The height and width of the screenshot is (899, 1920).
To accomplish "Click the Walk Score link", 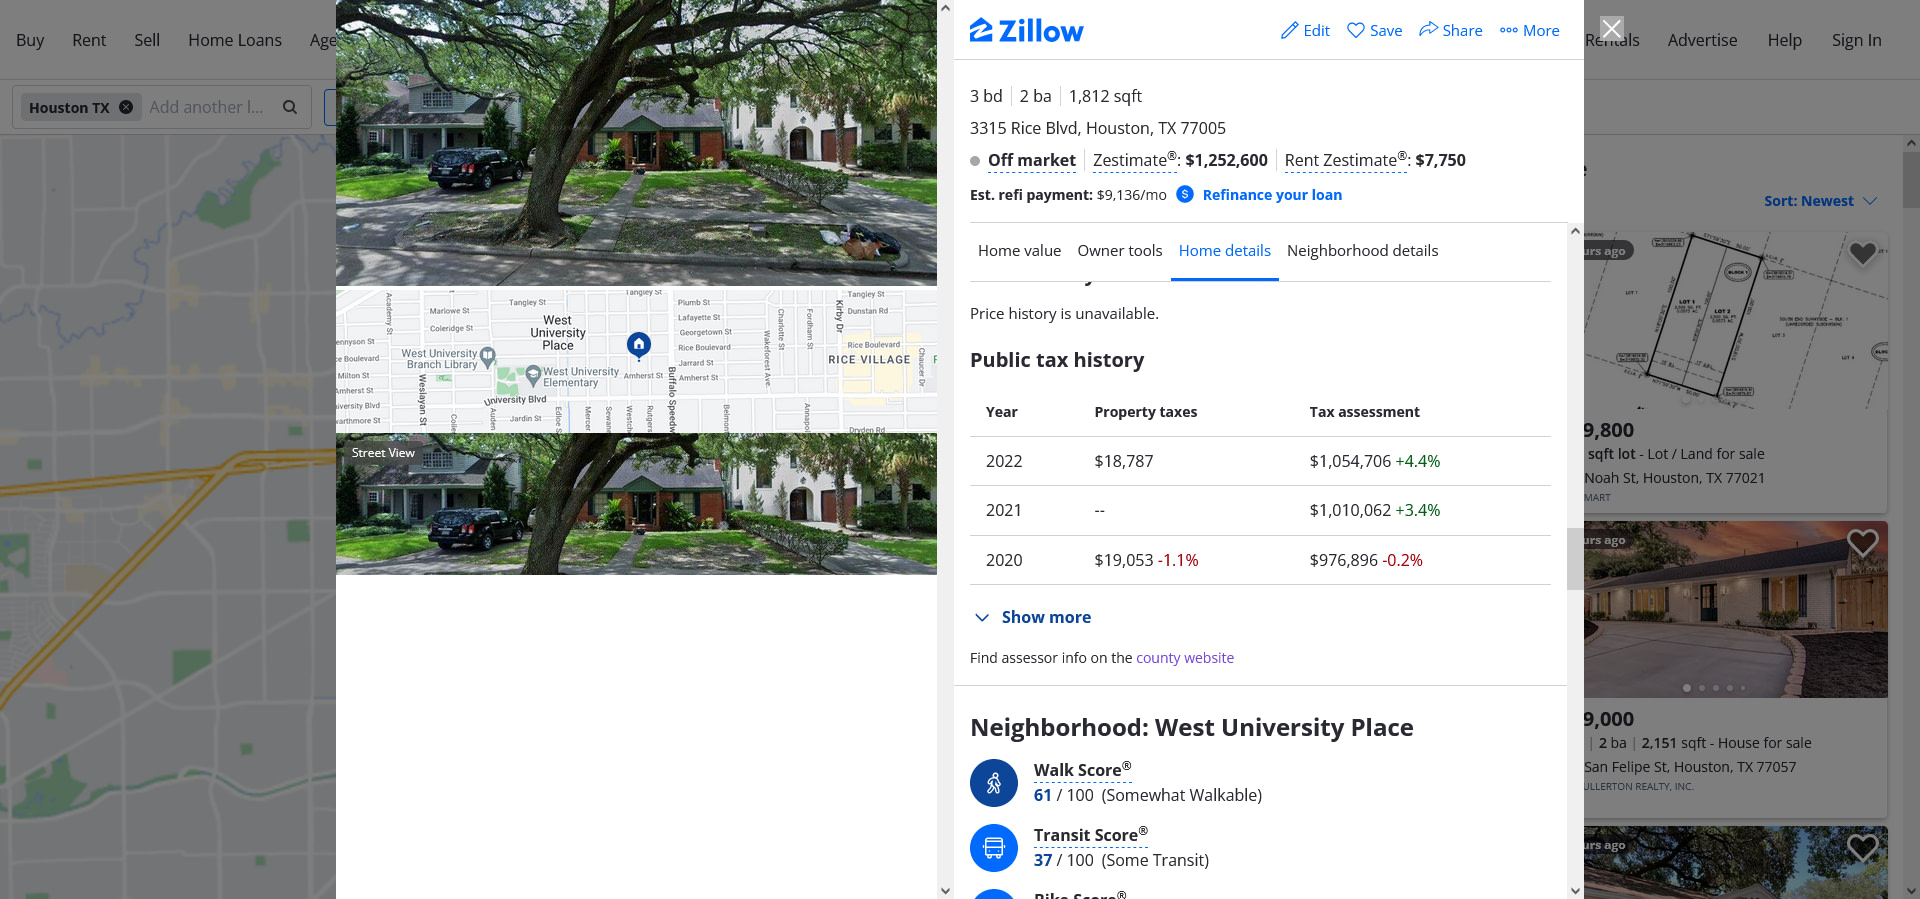I will (1082, 770).
